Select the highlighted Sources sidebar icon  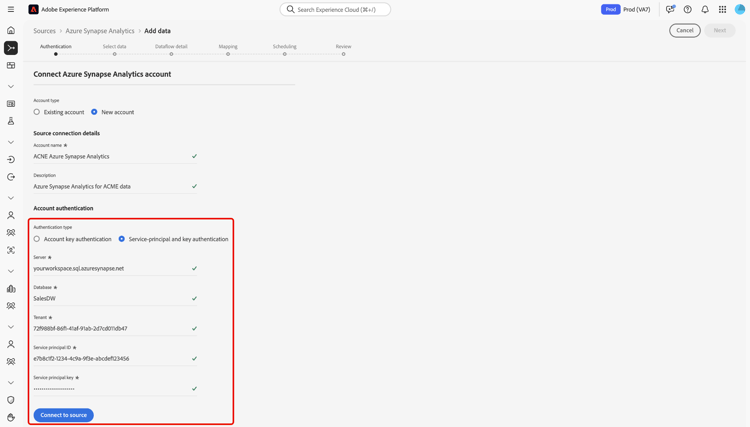coord(11,48)
